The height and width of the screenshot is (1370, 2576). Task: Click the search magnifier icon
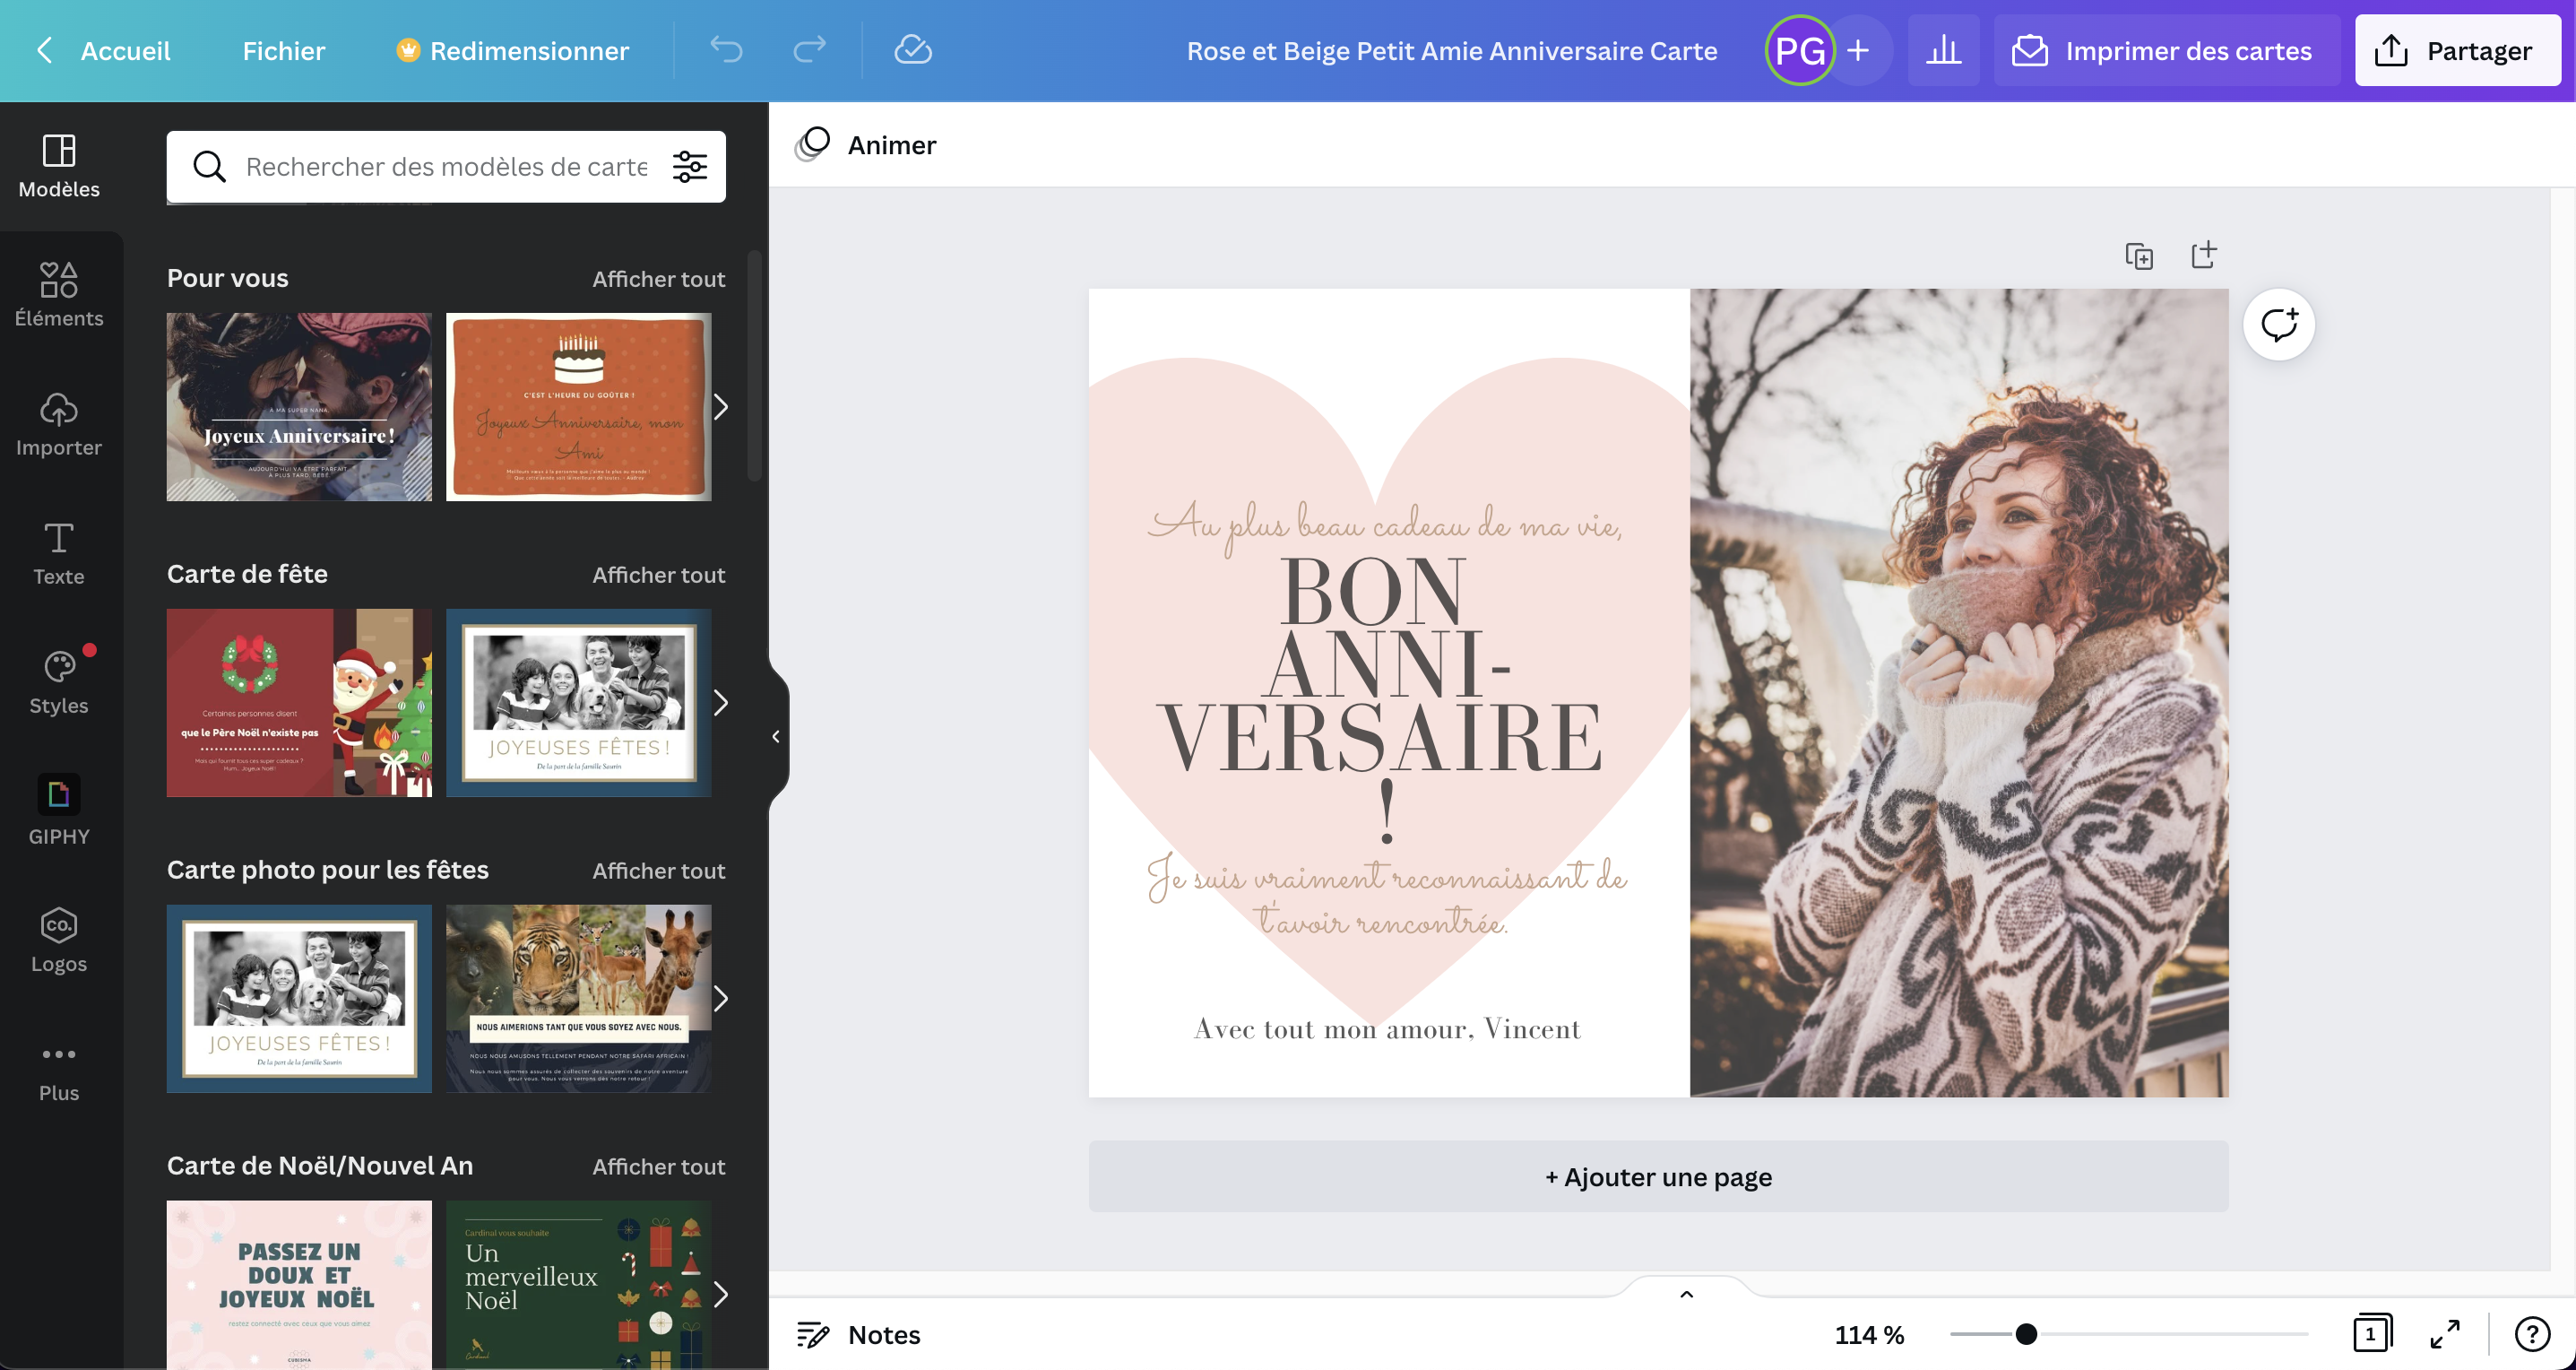pyautogui.click(x=208, y=166)
